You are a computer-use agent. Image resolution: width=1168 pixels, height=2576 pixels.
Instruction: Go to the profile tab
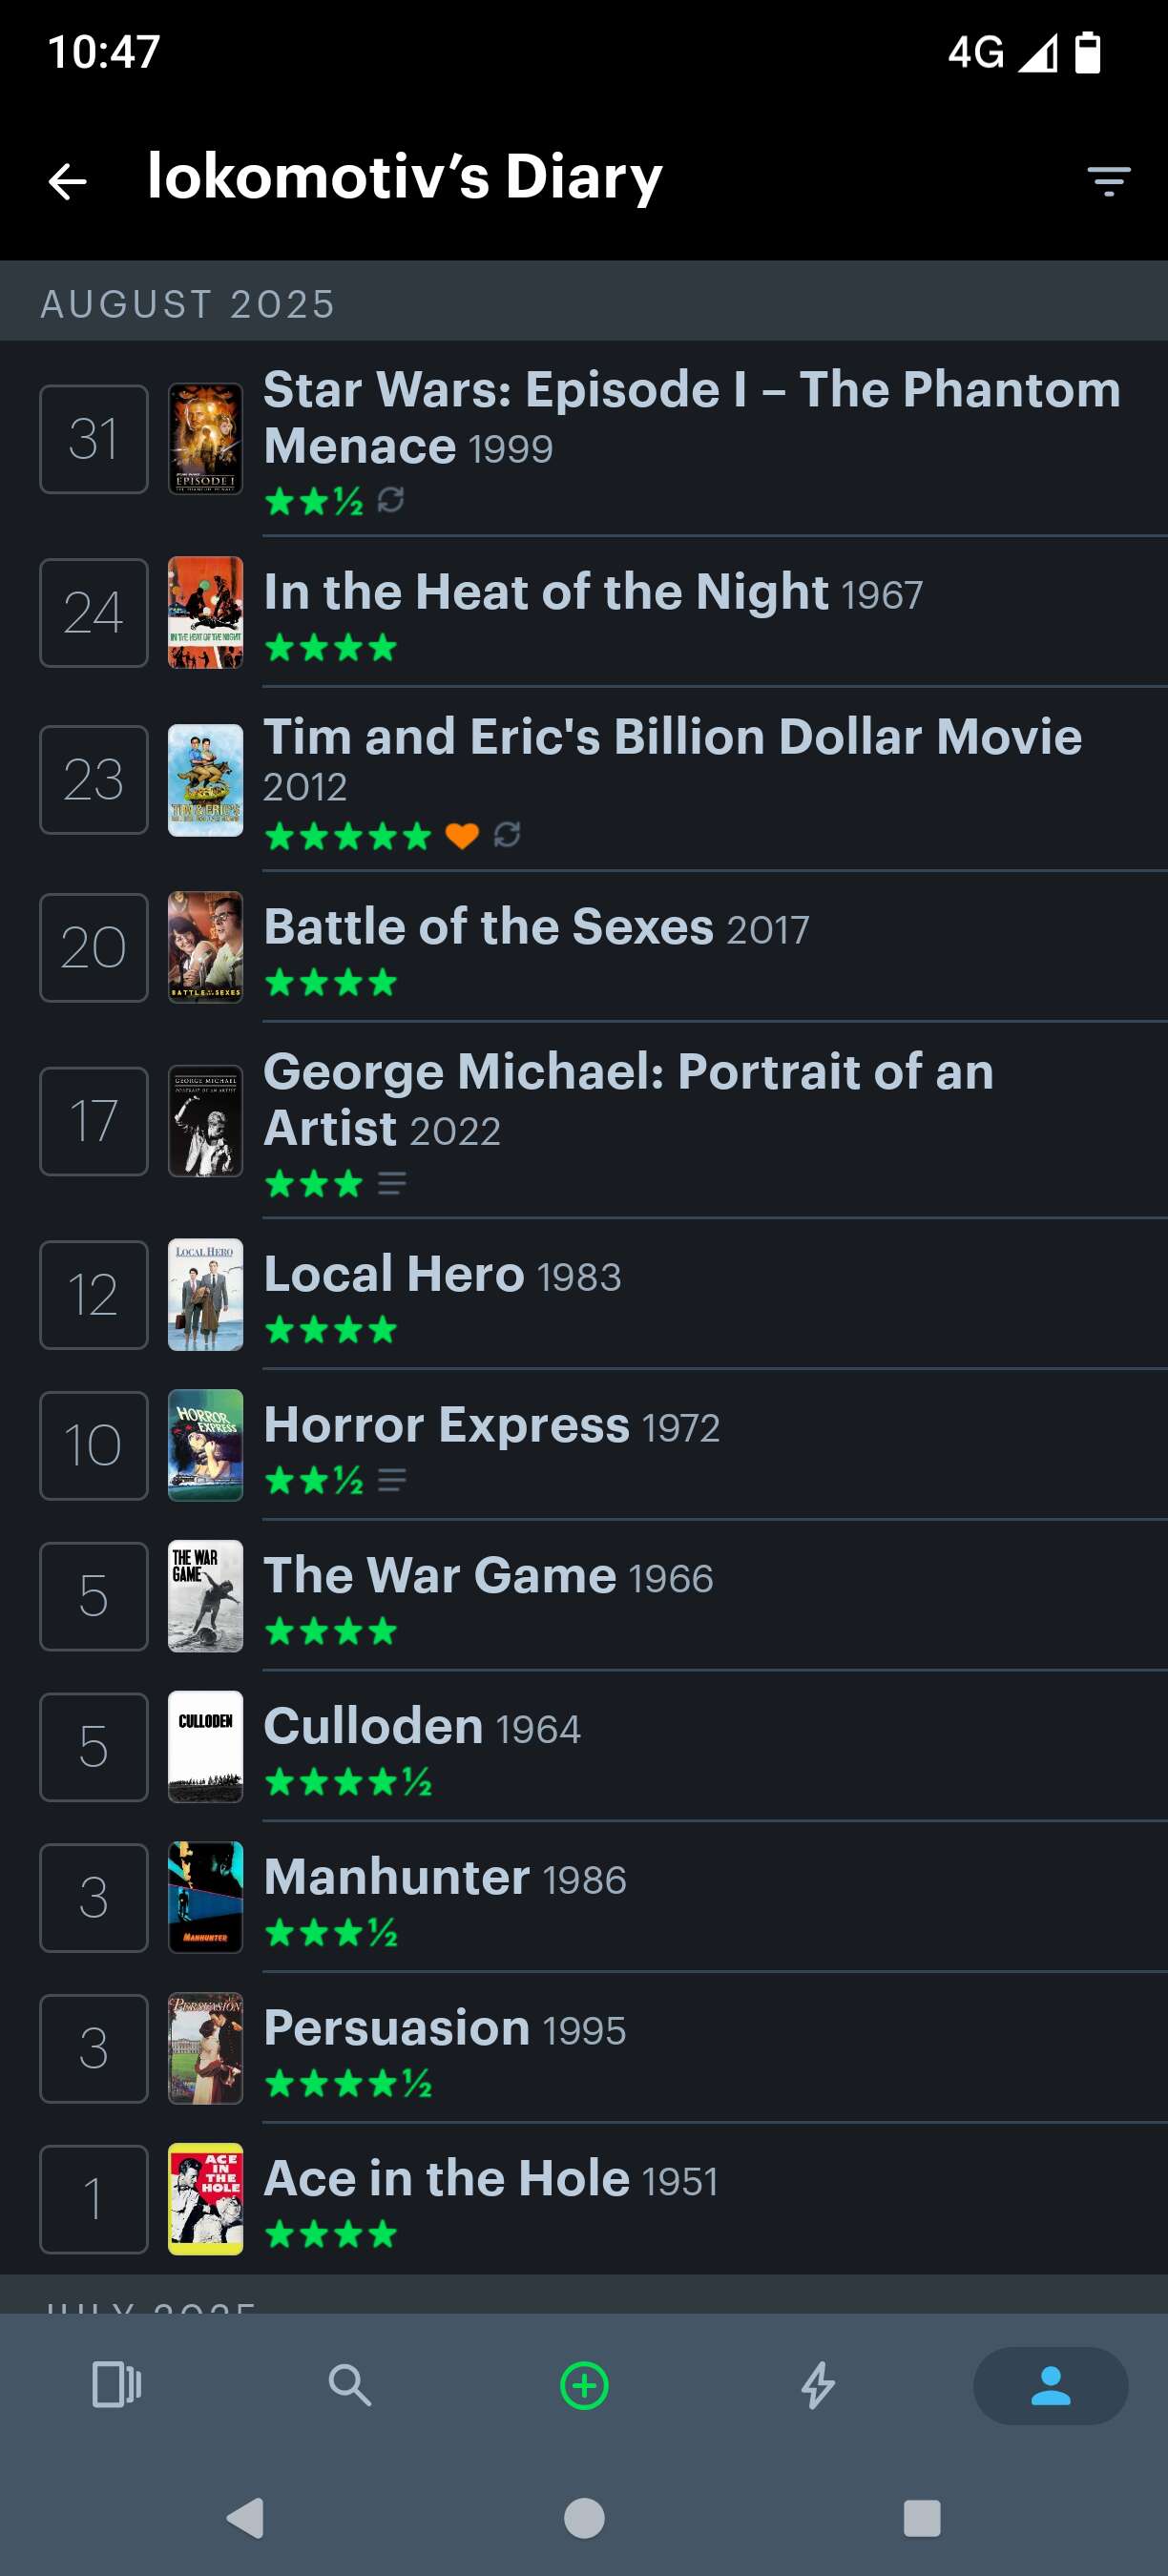[x=1050, y=2385]
